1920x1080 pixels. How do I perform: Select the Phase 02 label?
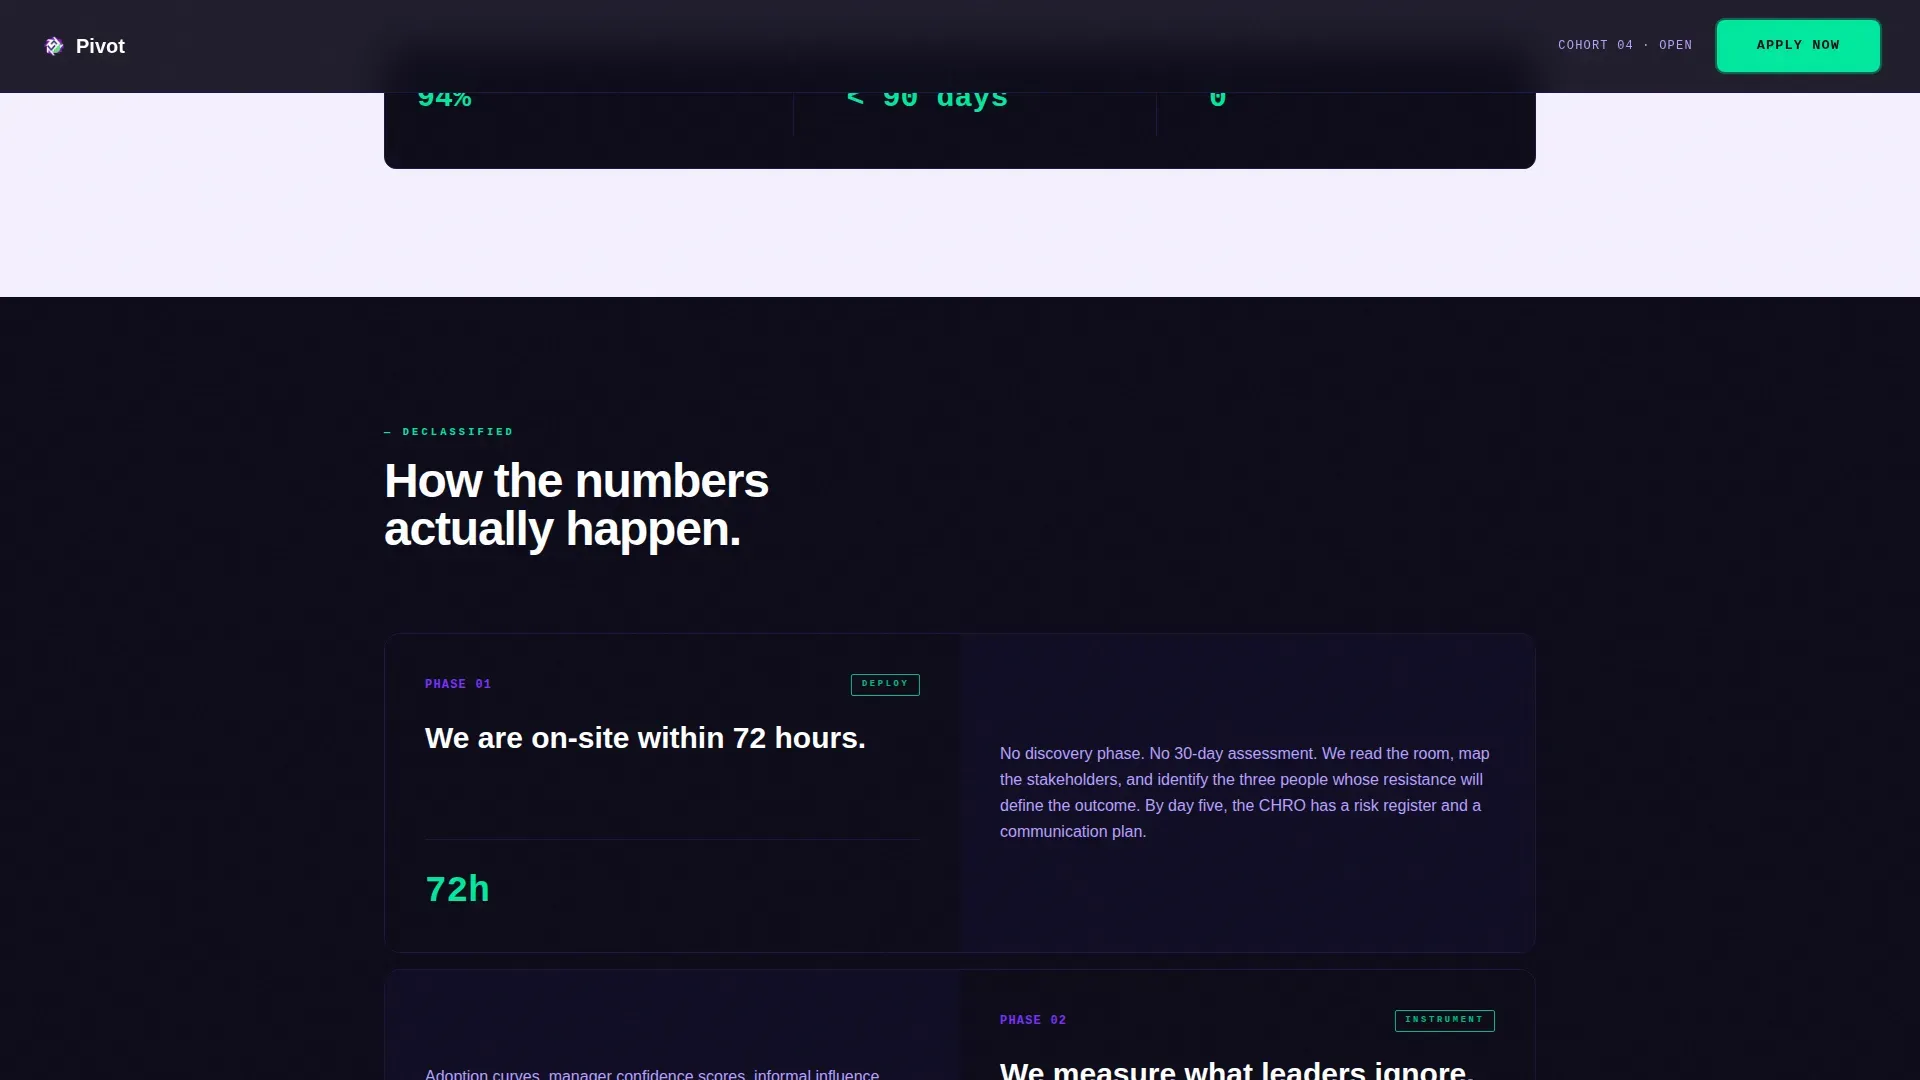tap(1033, 1020)
